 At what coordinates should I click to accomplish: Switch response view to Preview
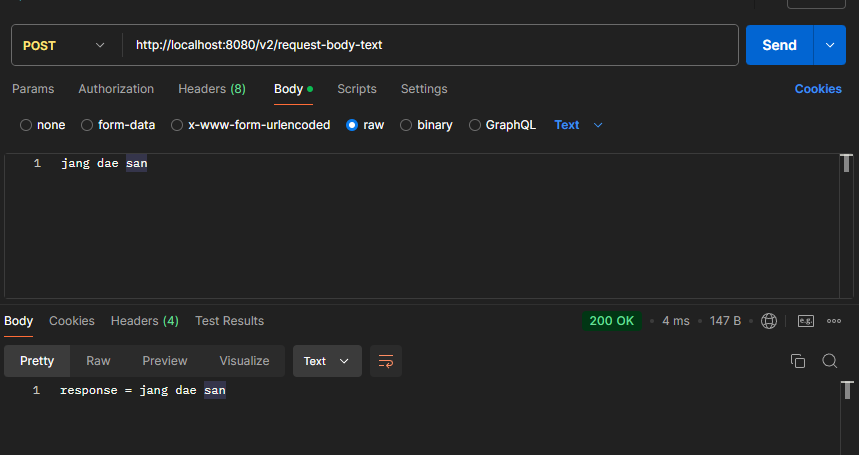coord(165,361)
